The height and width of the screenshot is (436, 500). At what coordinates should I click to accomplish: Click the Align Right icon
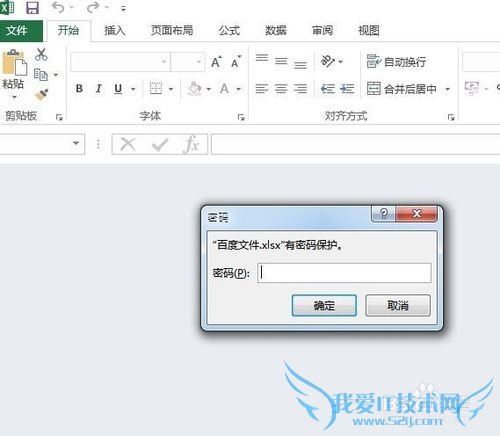(x=301, y=89)
